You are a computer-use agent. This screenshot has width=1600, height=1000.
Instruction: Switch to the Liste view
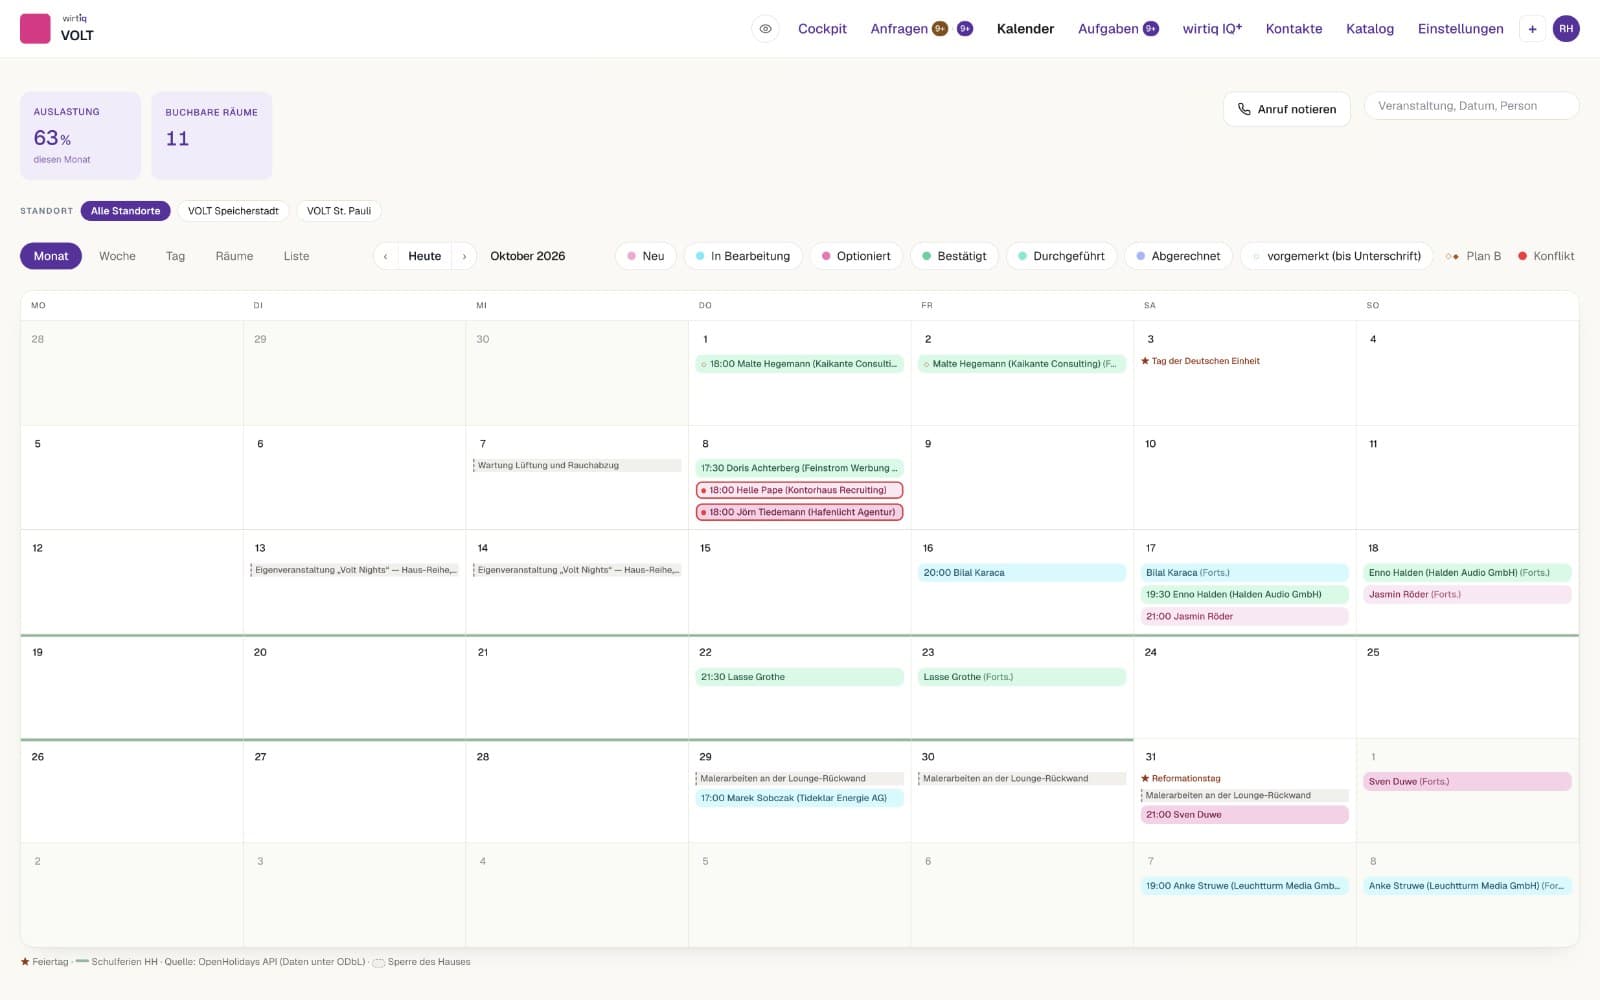click(296, 256)
